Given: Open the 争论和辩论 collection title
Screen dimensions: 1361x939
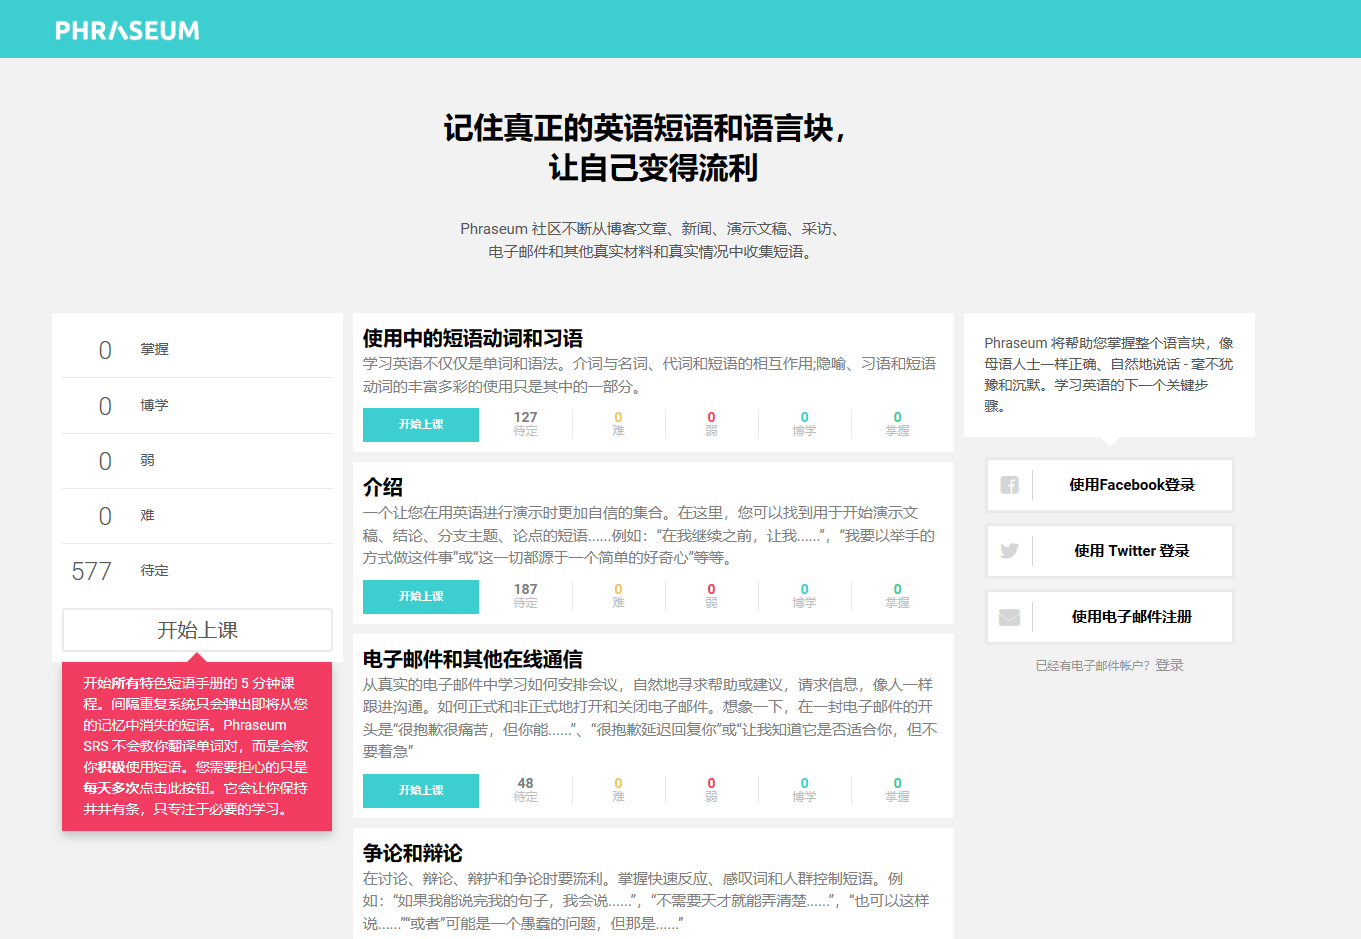Looking at the screenshot, I should (412, 853).
